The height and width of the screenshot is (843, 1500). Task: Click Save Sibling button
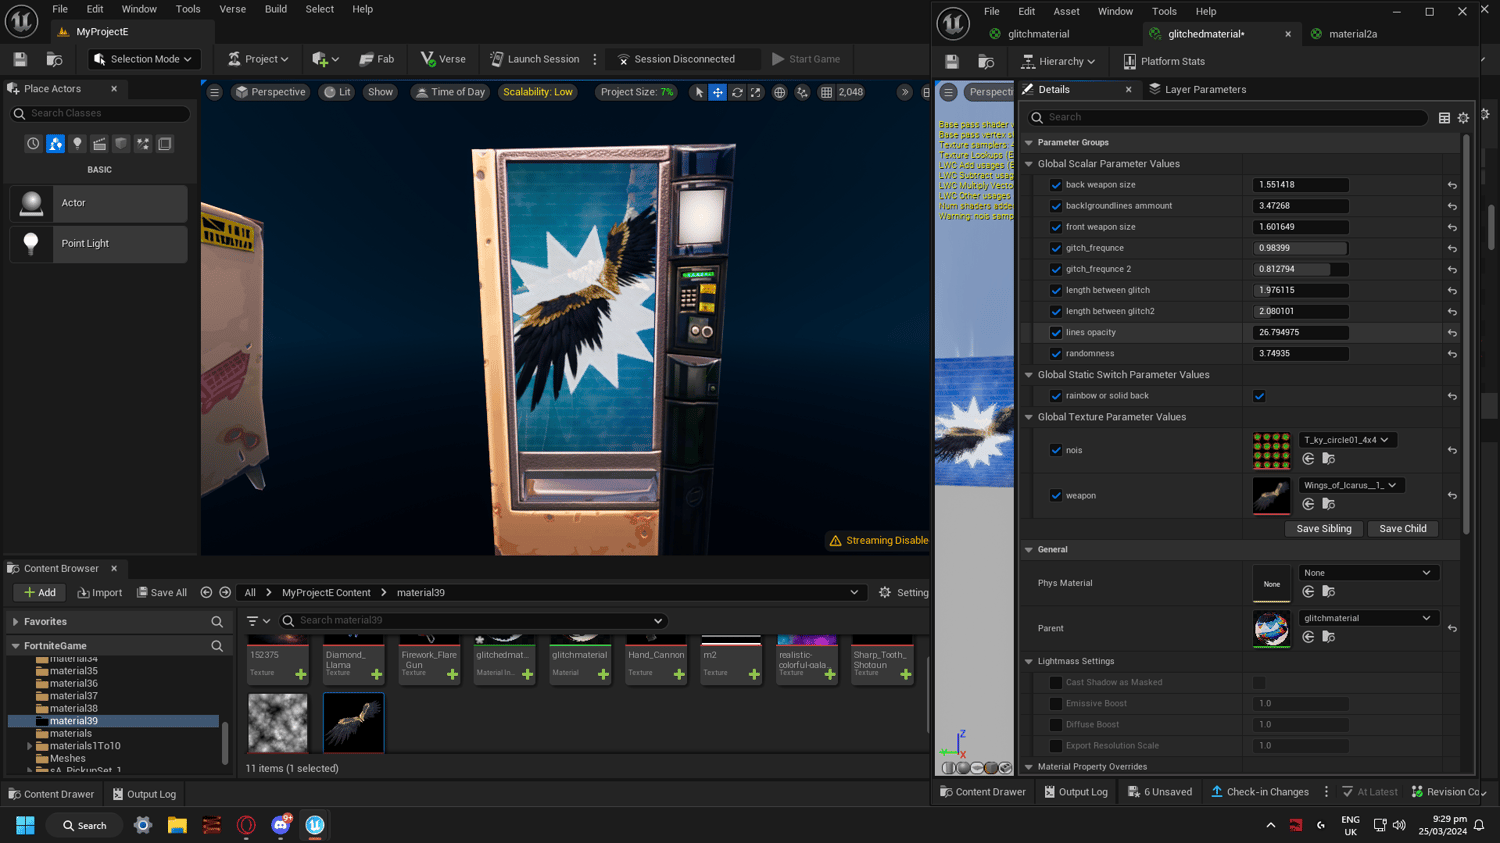click(1323, 529)
